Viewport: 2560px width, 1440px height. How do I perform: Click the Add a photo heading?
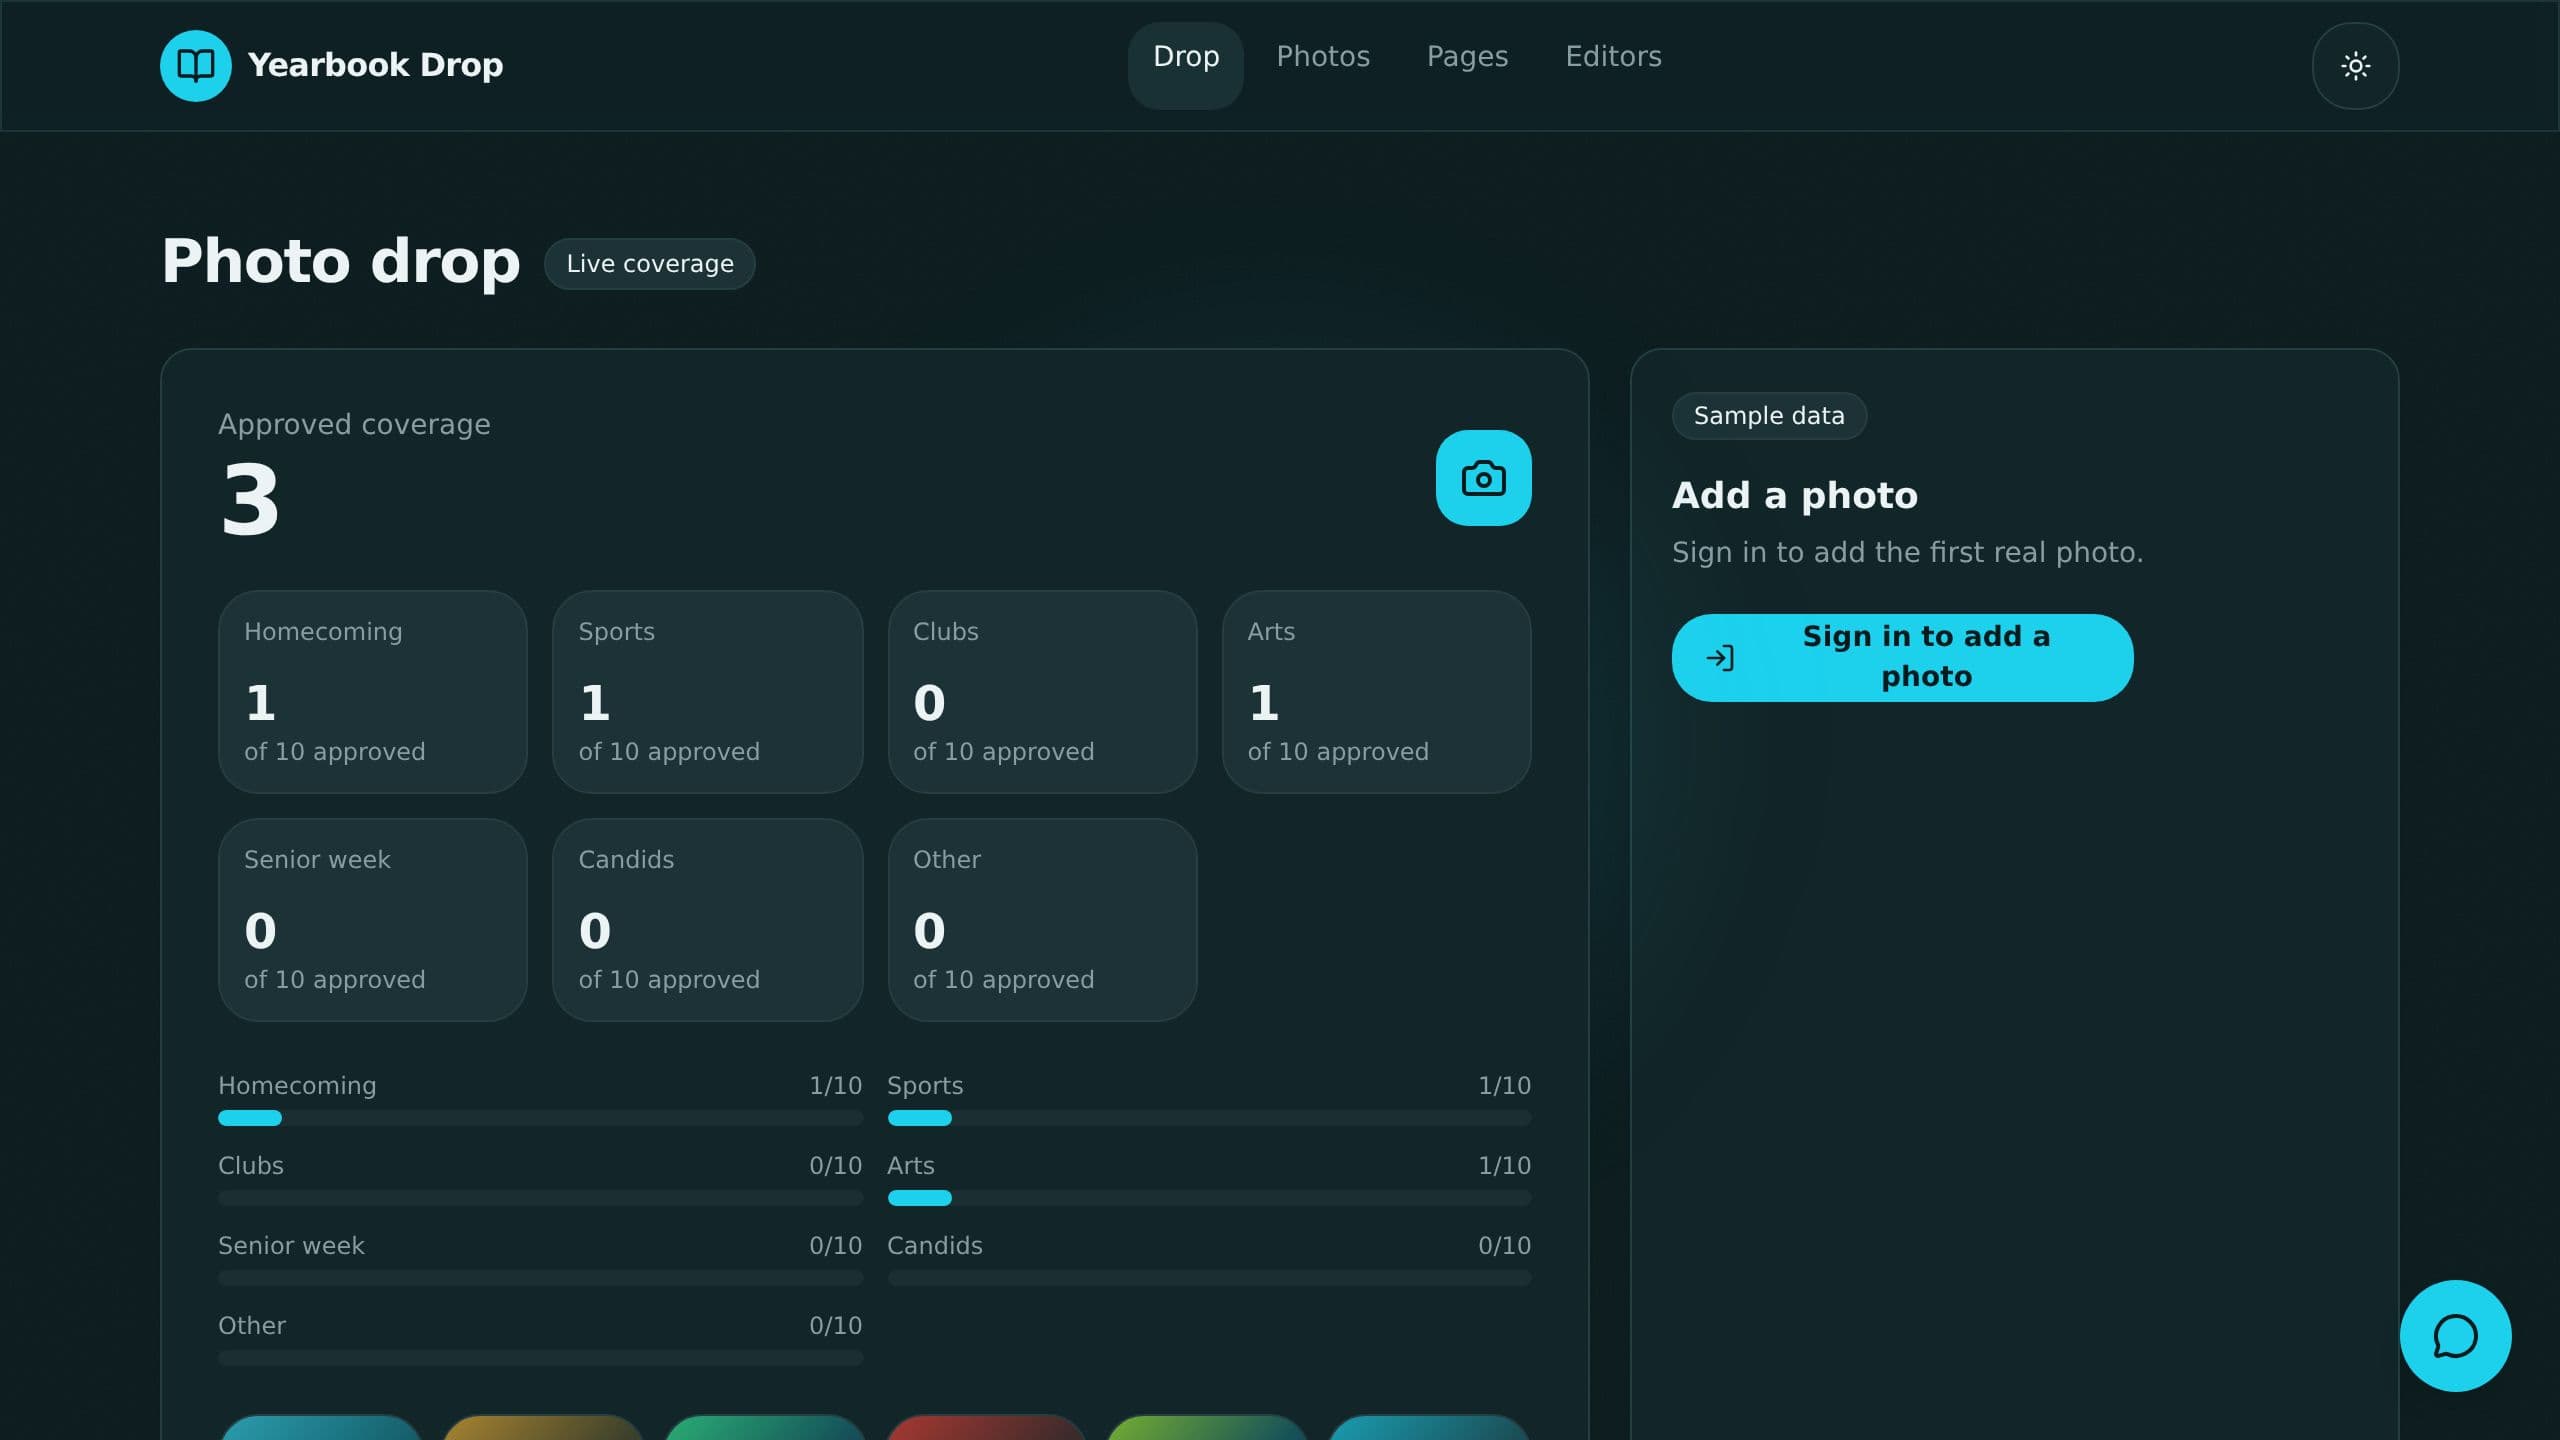(1795, 496)
